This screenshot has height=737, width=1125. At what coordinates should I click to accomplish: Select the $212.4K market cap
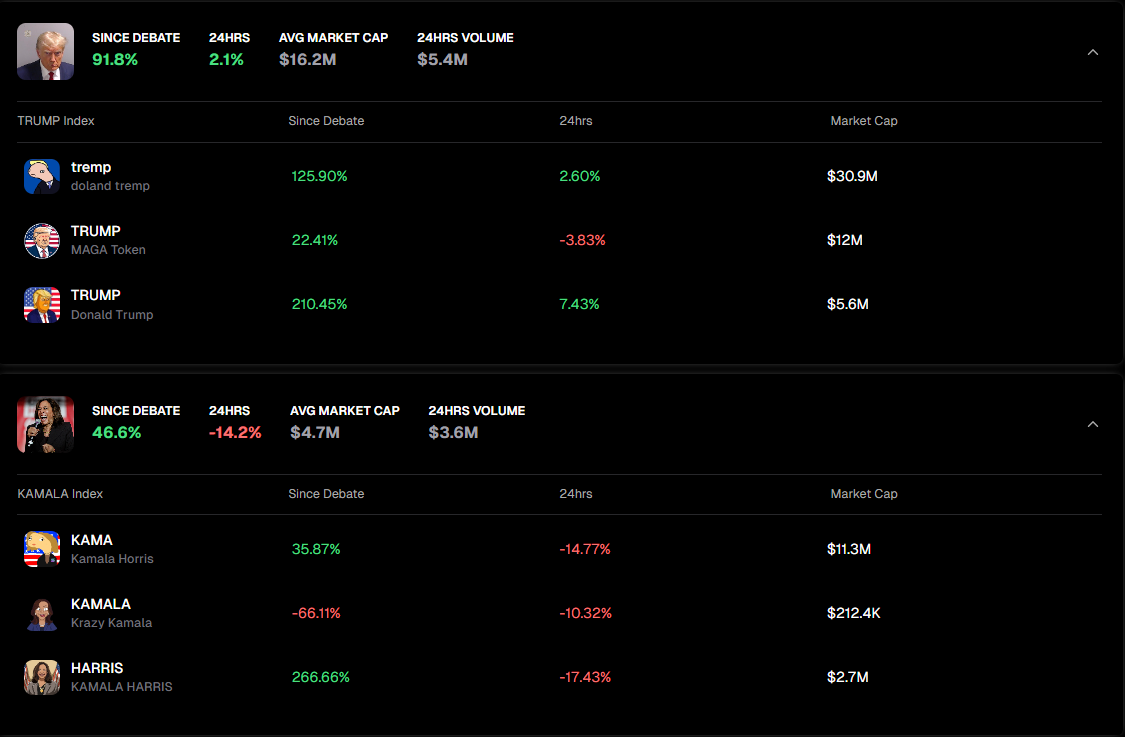[854, 614]
